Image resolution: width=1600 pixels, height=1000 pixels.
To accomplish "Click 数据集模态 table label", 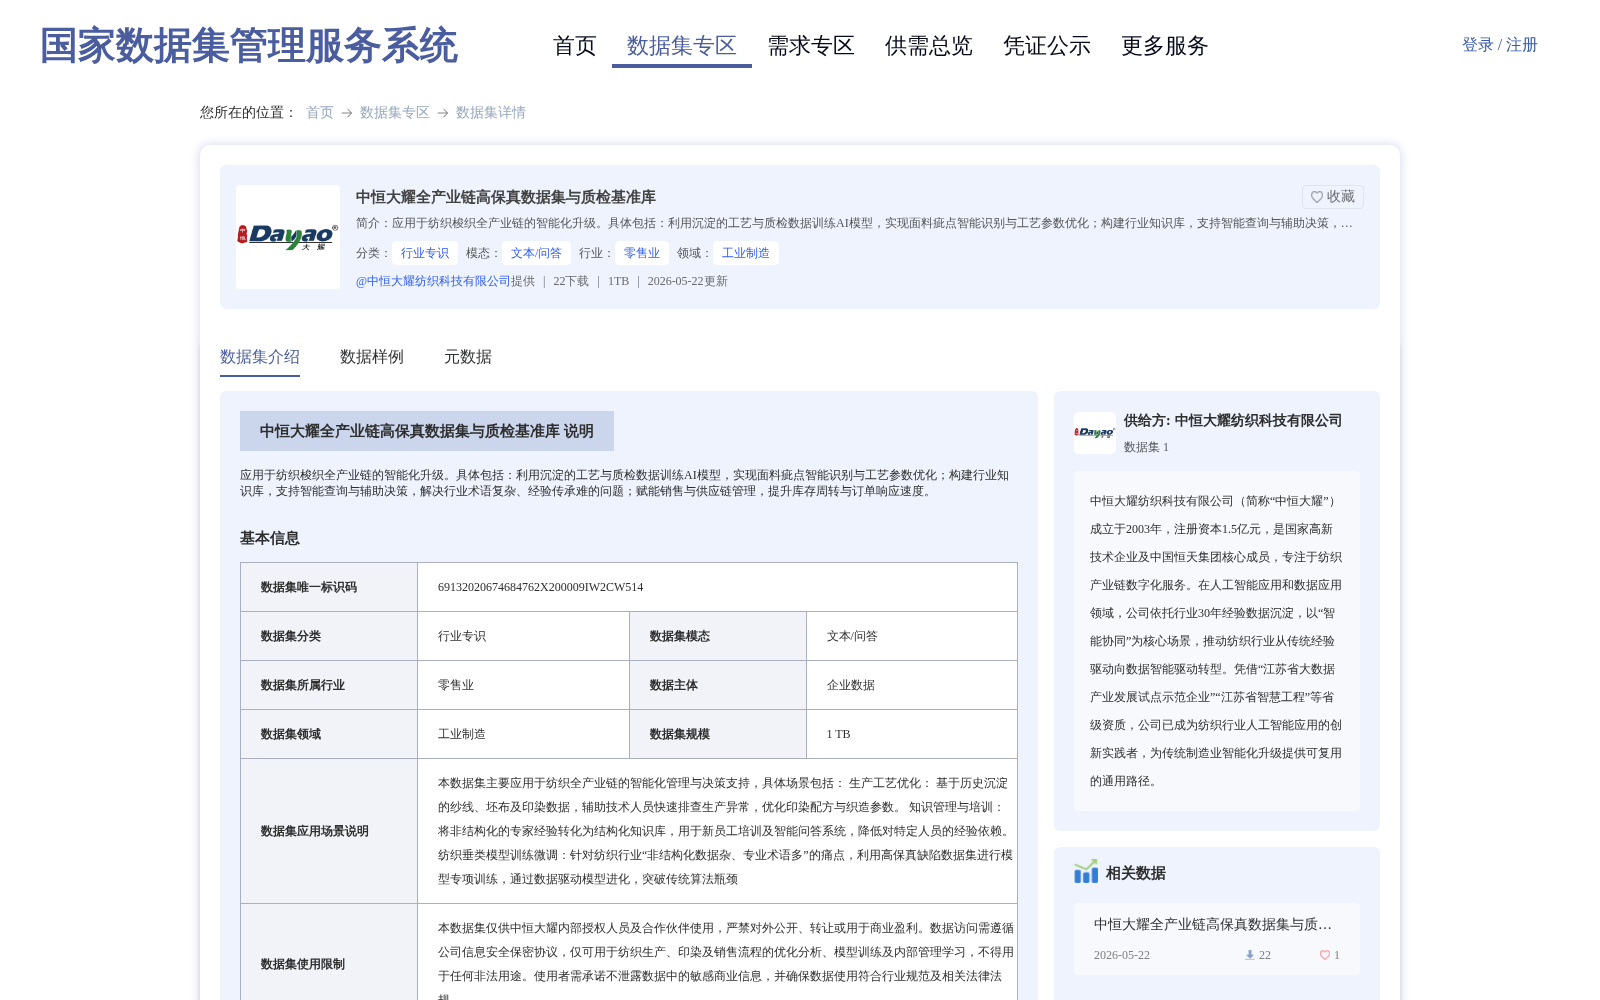I will [680, 636].
